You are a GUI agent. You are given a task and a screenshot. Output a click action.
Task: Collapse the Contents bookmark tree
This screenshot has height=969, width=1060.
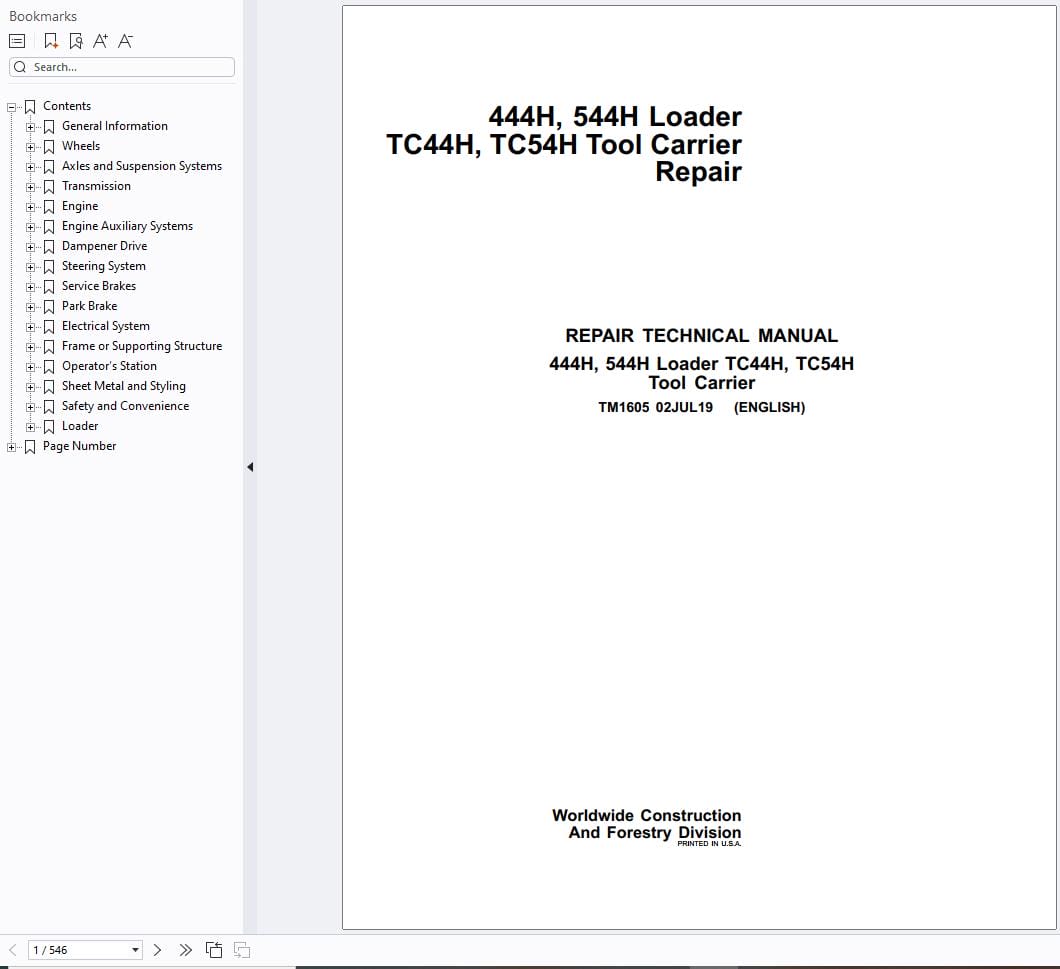11,107
